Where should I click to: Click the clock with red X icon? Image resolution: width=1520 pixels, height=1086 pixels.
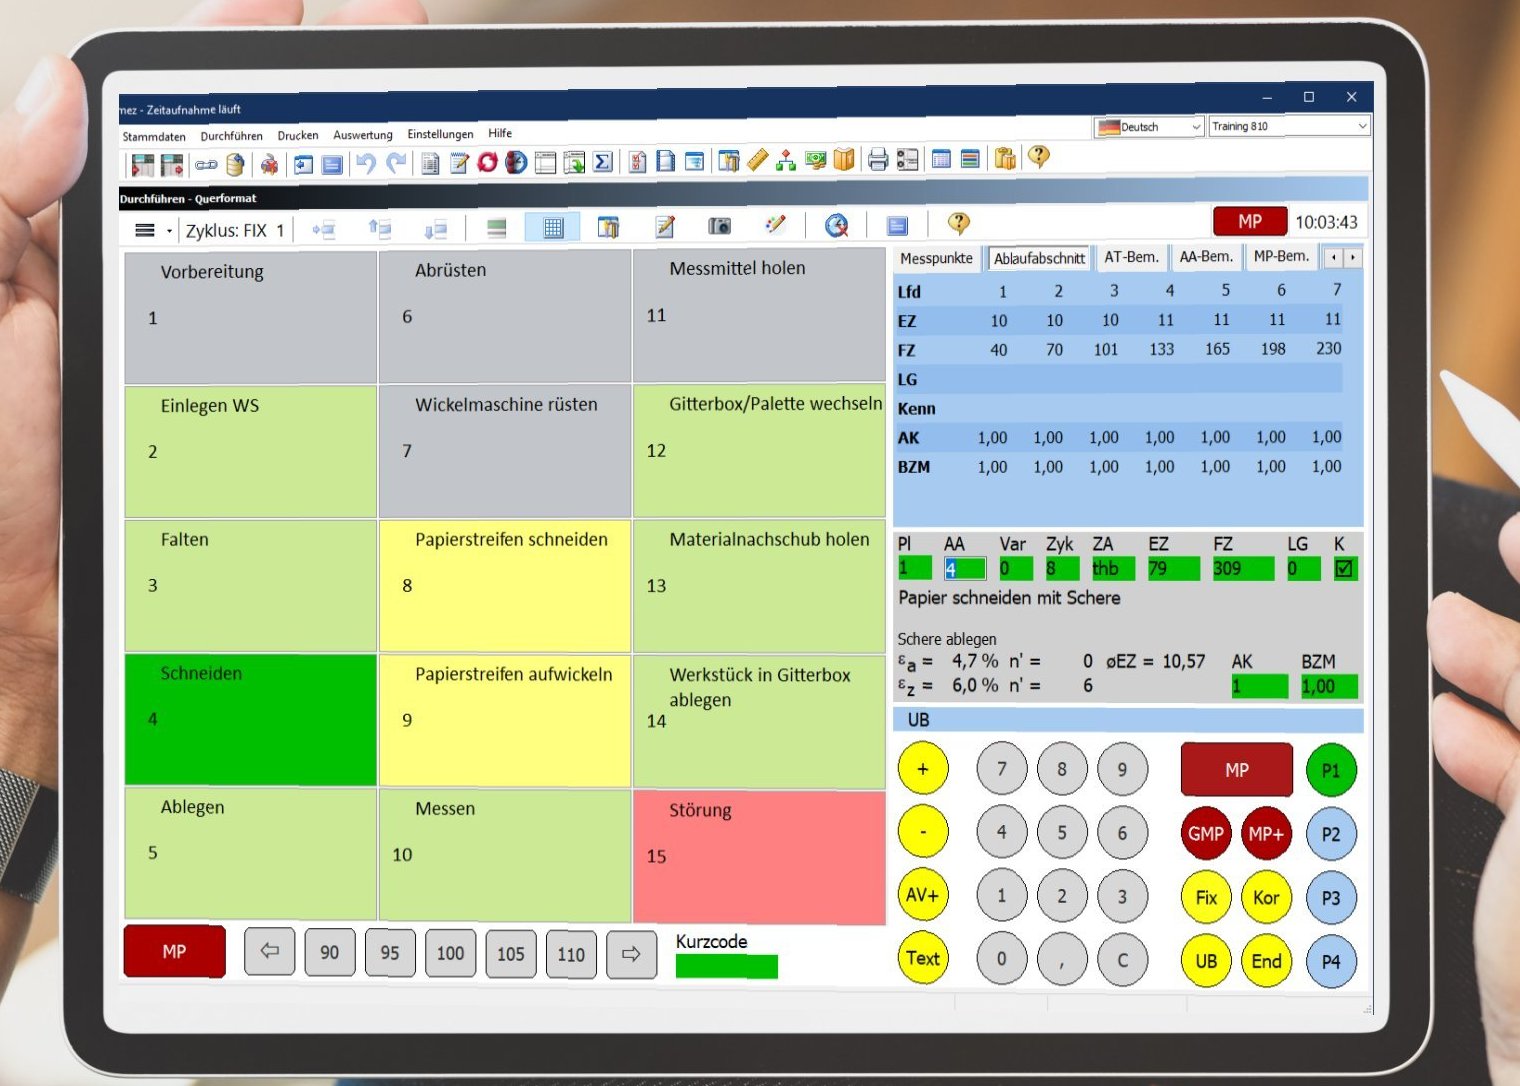pyautogui.click(x=836, y=226)
